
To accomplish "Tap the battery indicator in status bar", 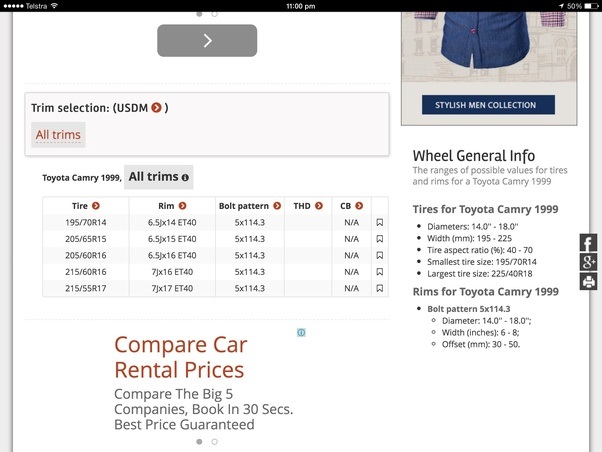I will 591,6.
